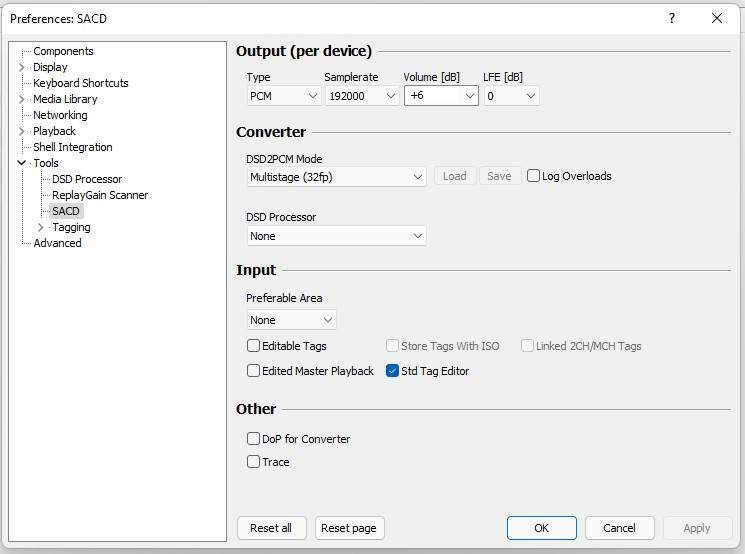
Task: Open the Samplerate dropdown showing 192000
Action: 361,96
